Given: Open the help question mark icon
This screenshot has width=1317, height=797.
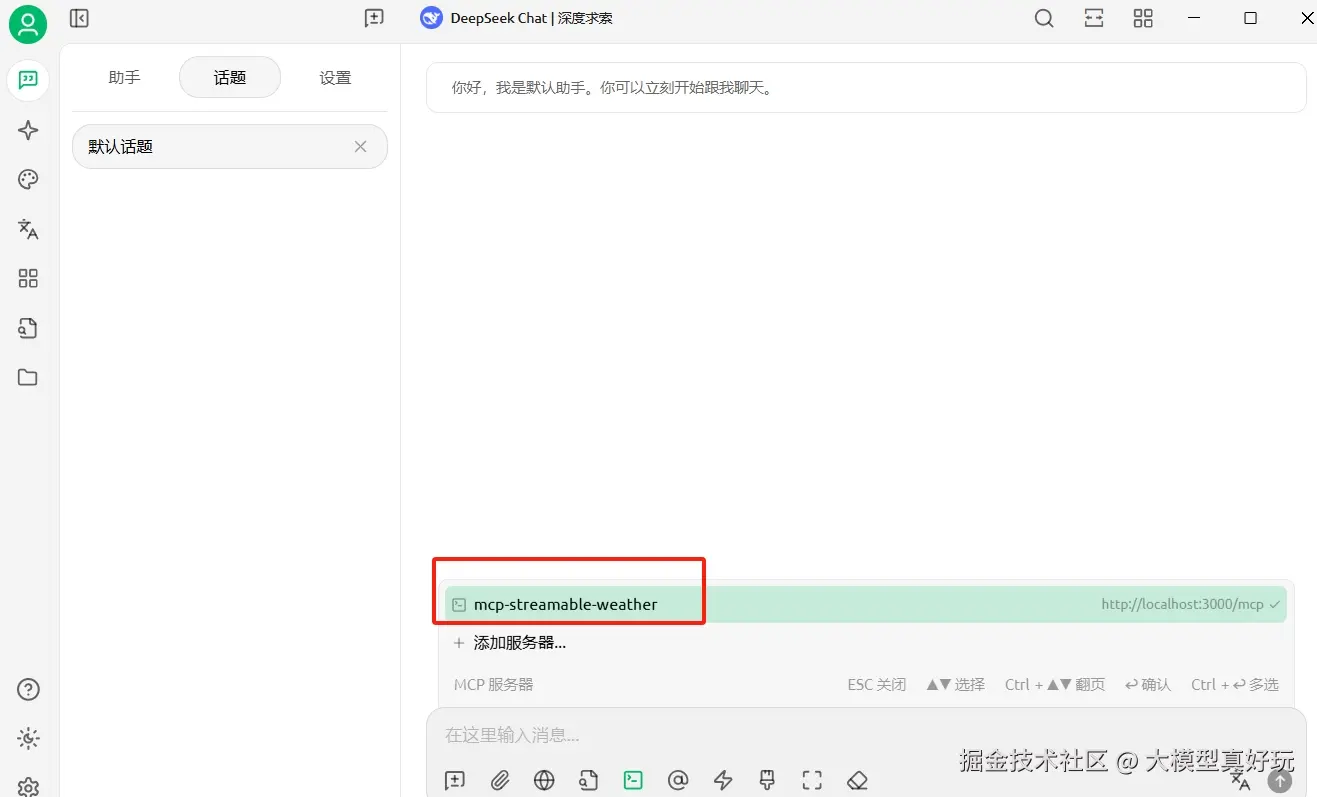Looking at the screenshot, I should pos(29,689).
